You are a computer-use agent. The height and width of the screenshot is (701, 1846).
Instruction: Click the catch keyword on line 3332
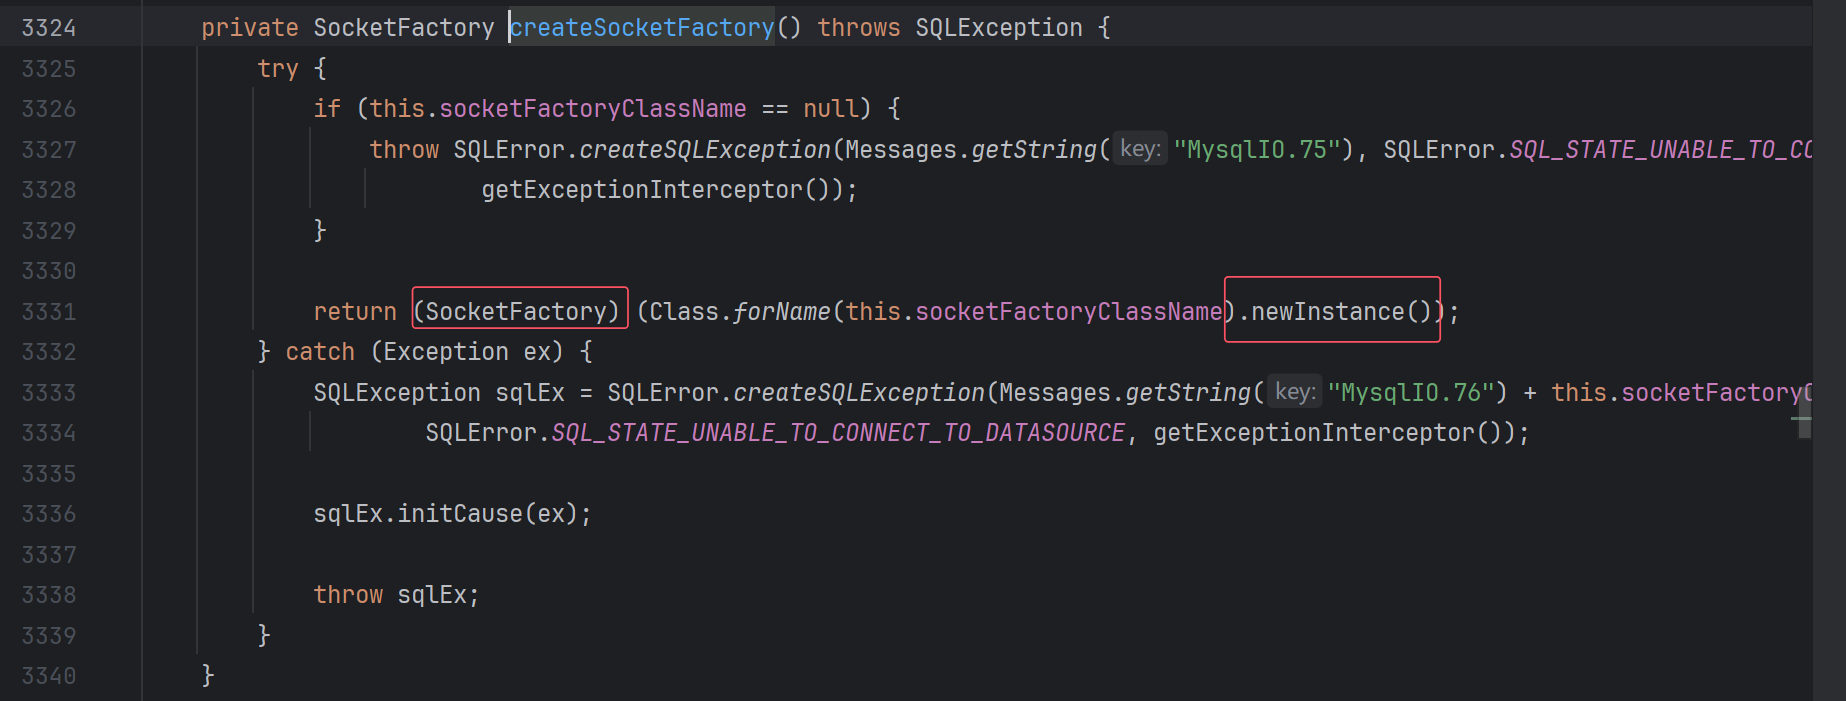coord(320,352)
